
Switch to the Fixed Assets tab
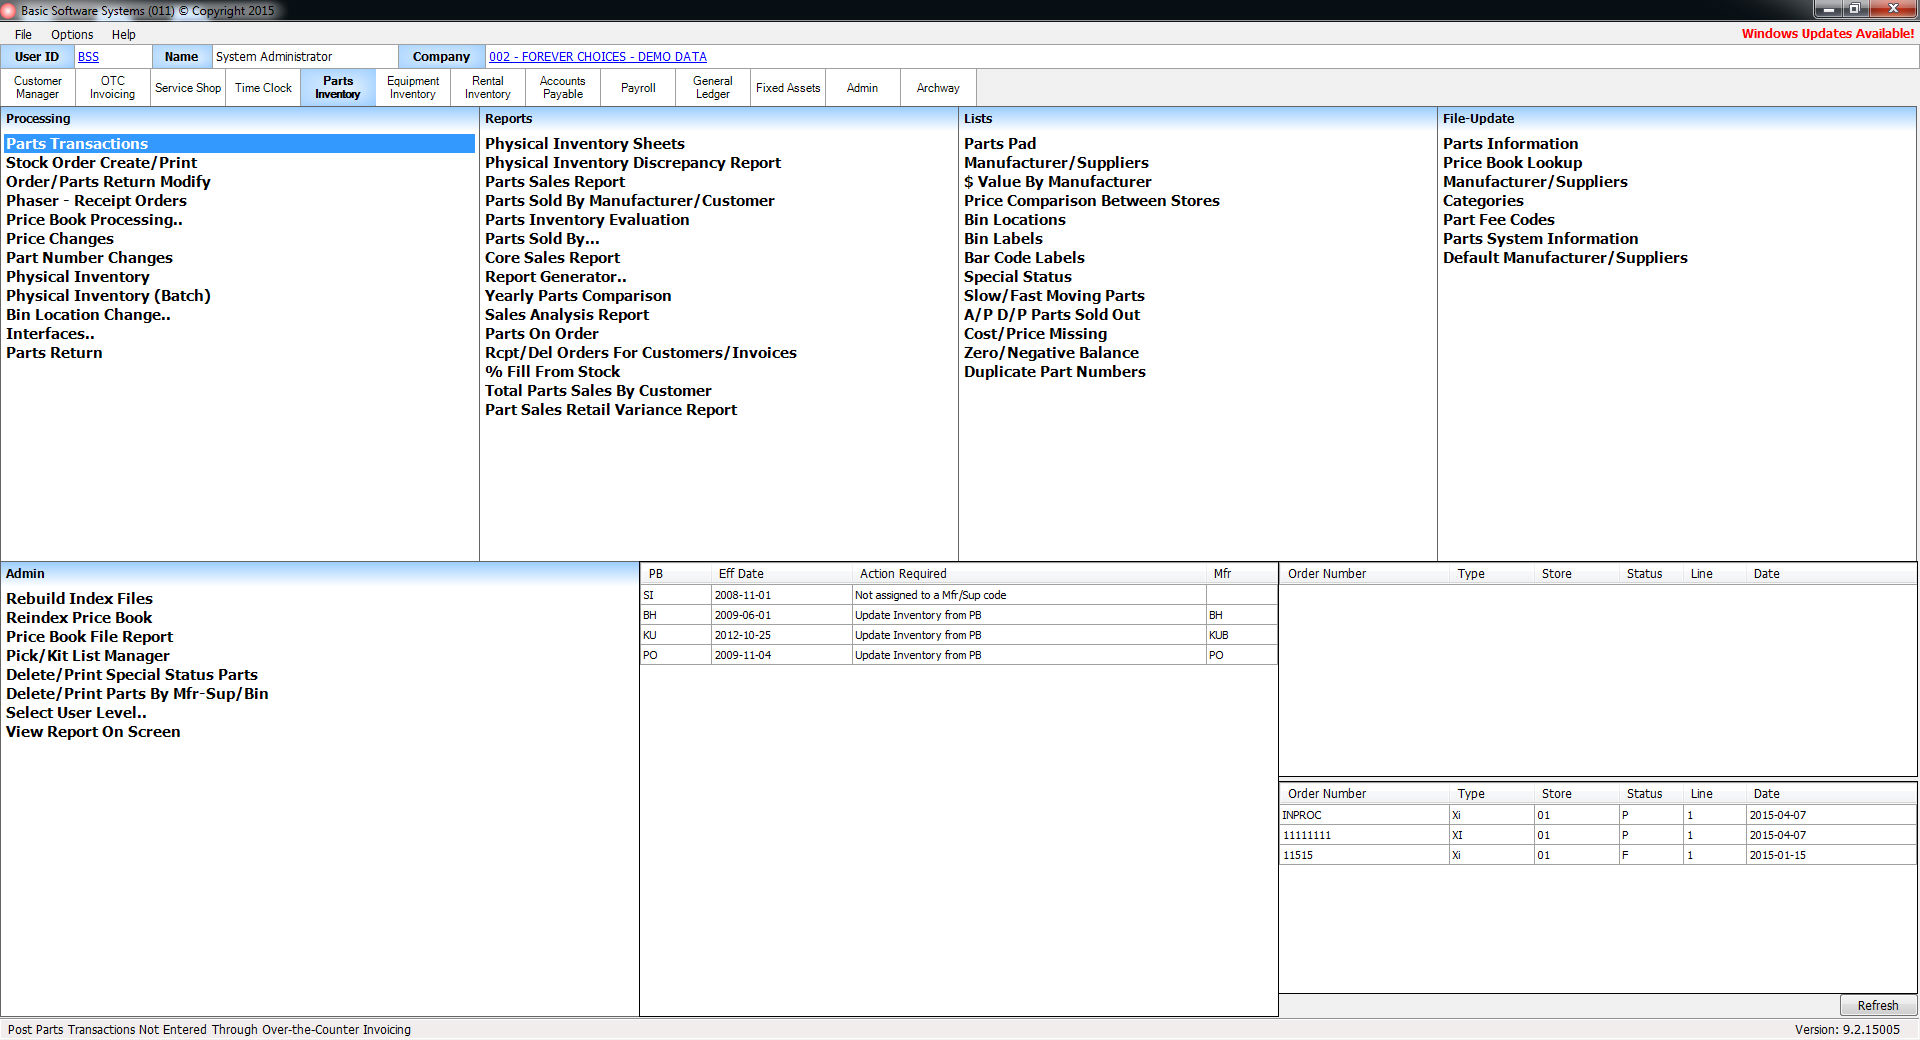tap(788, 88)
